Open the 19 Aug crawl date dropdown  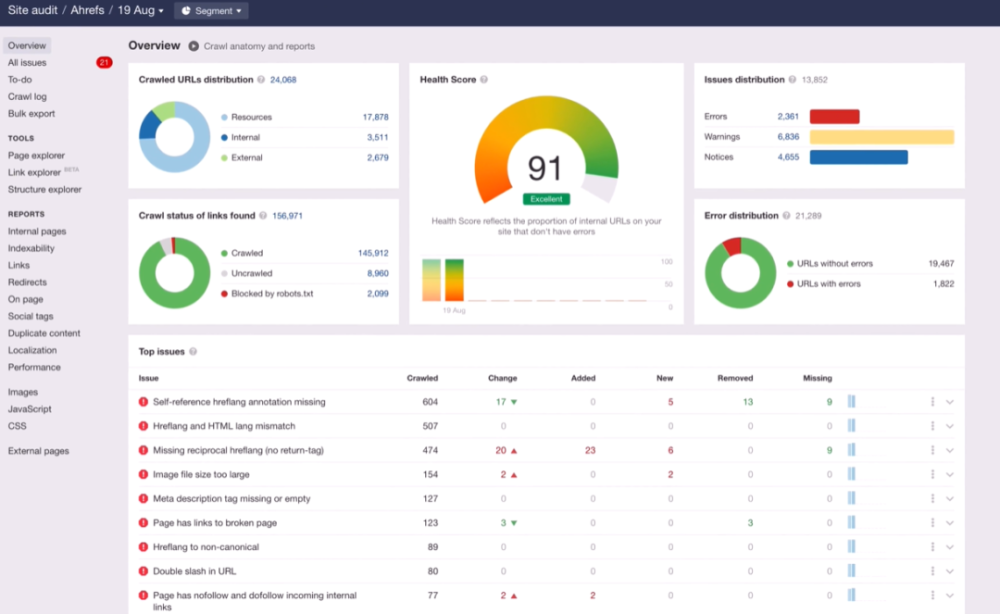tap(141, 11)
